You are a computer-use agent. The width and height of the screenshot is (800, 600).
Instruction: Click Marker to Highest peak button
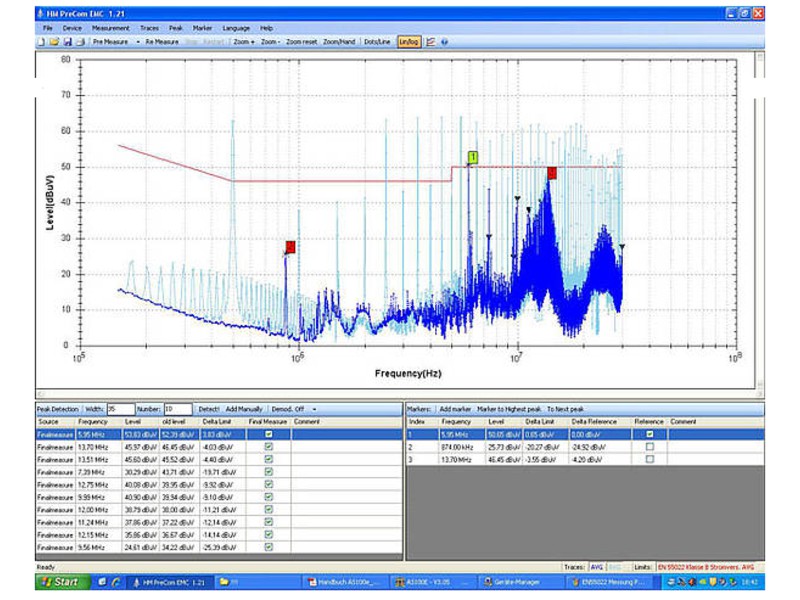coord(509,409)
